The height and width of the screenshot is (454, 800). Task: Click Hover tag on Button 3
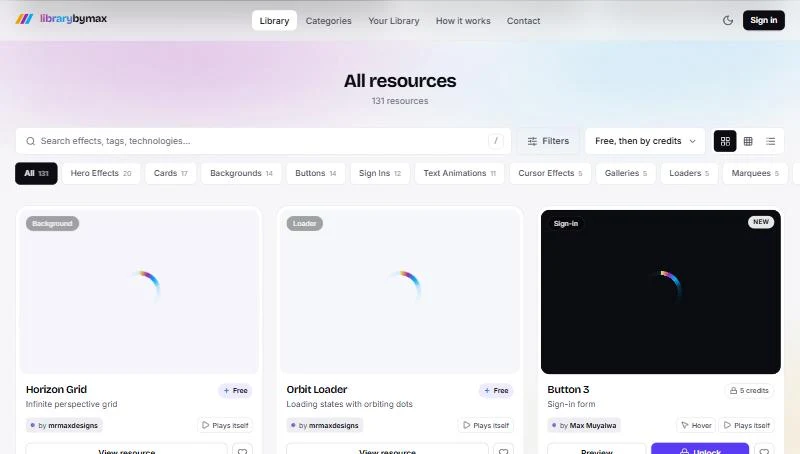coord(696,425)
